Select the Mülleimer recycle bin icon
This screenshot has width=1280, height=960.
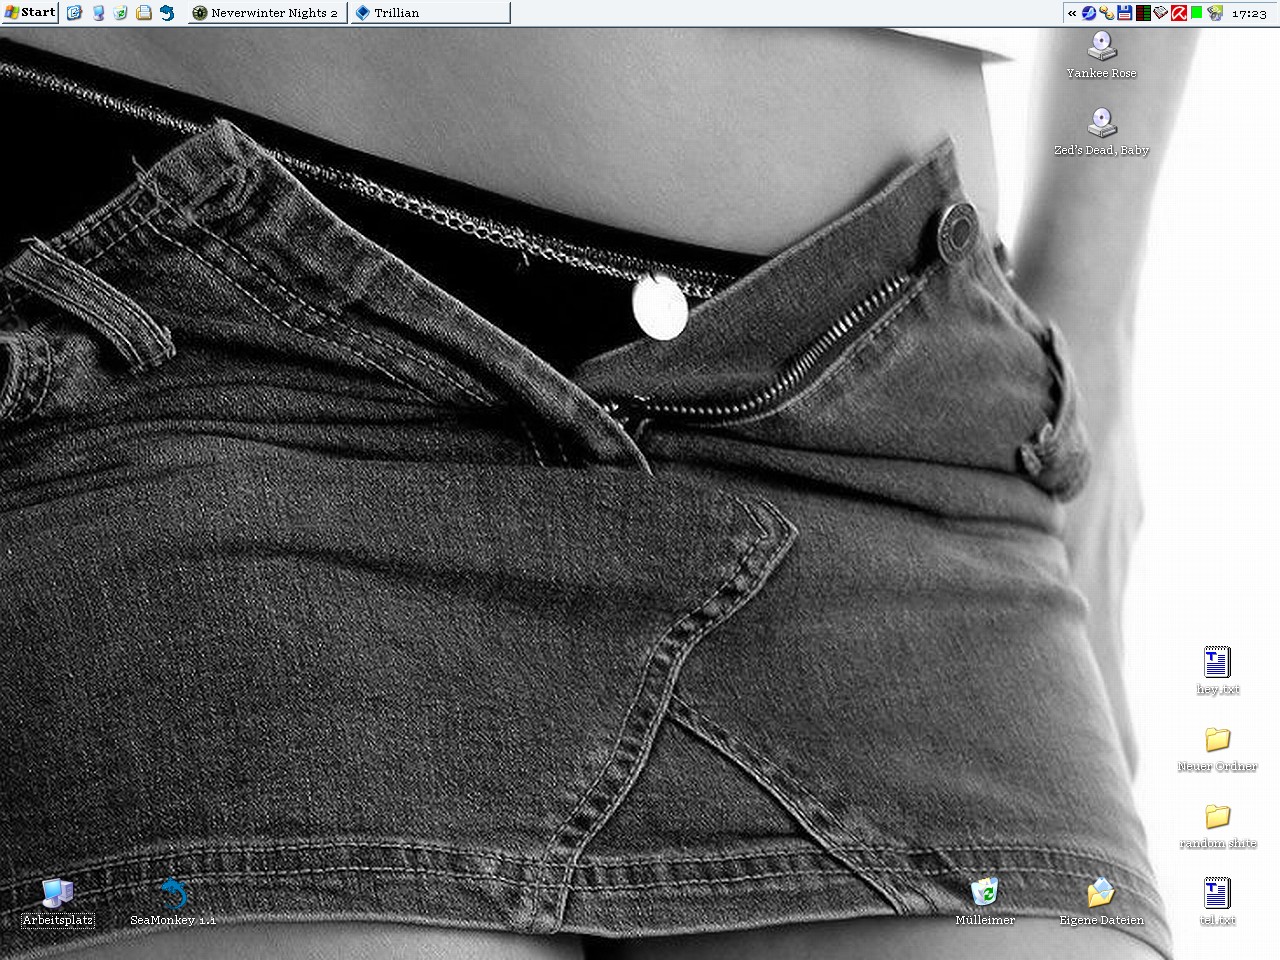point(985,893)
